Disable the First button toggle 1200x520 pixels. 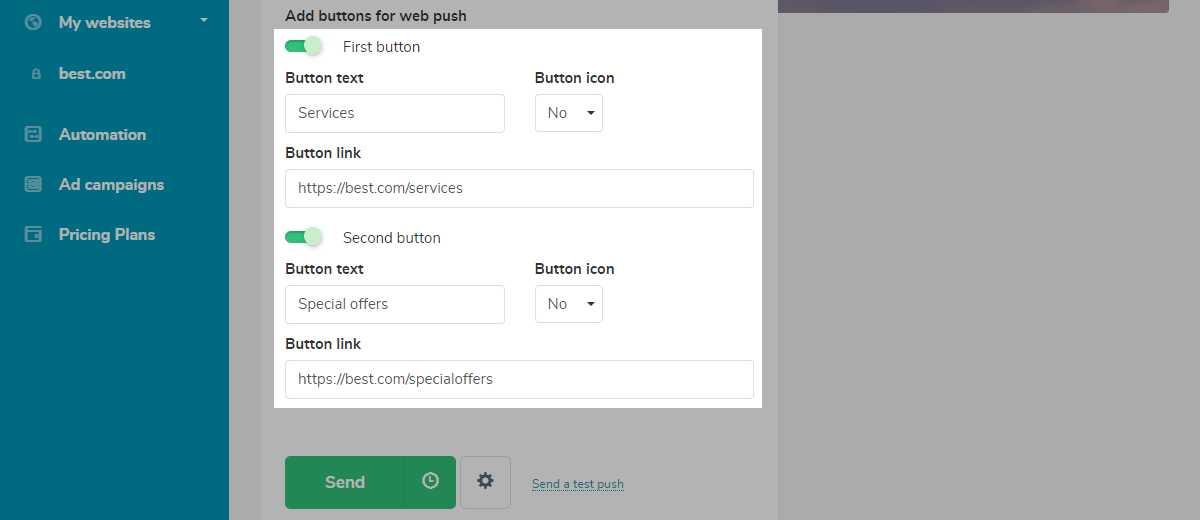(x=304, y=46)
